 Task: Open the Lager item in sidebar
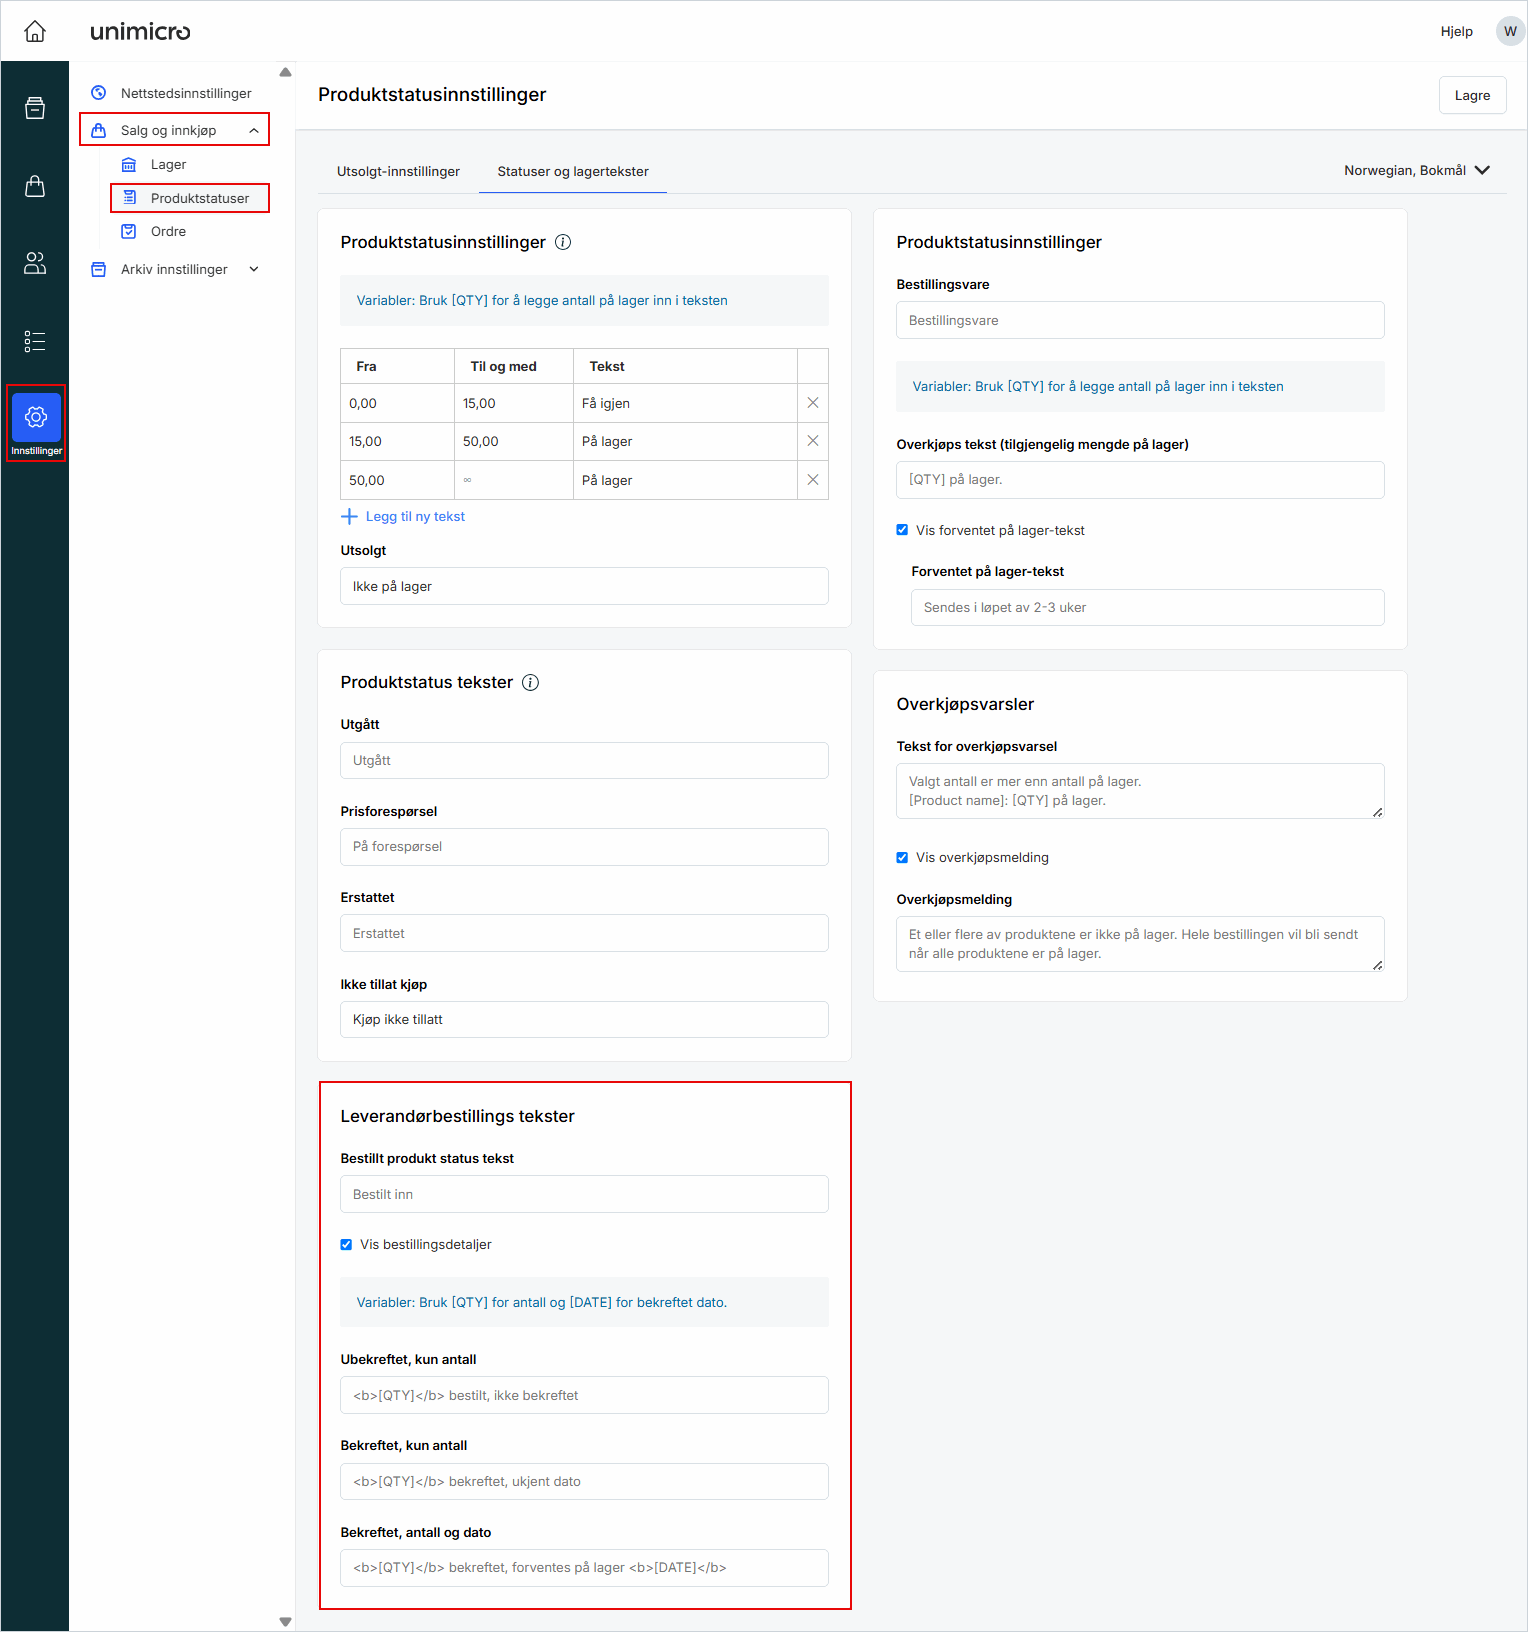pos(168,165)
